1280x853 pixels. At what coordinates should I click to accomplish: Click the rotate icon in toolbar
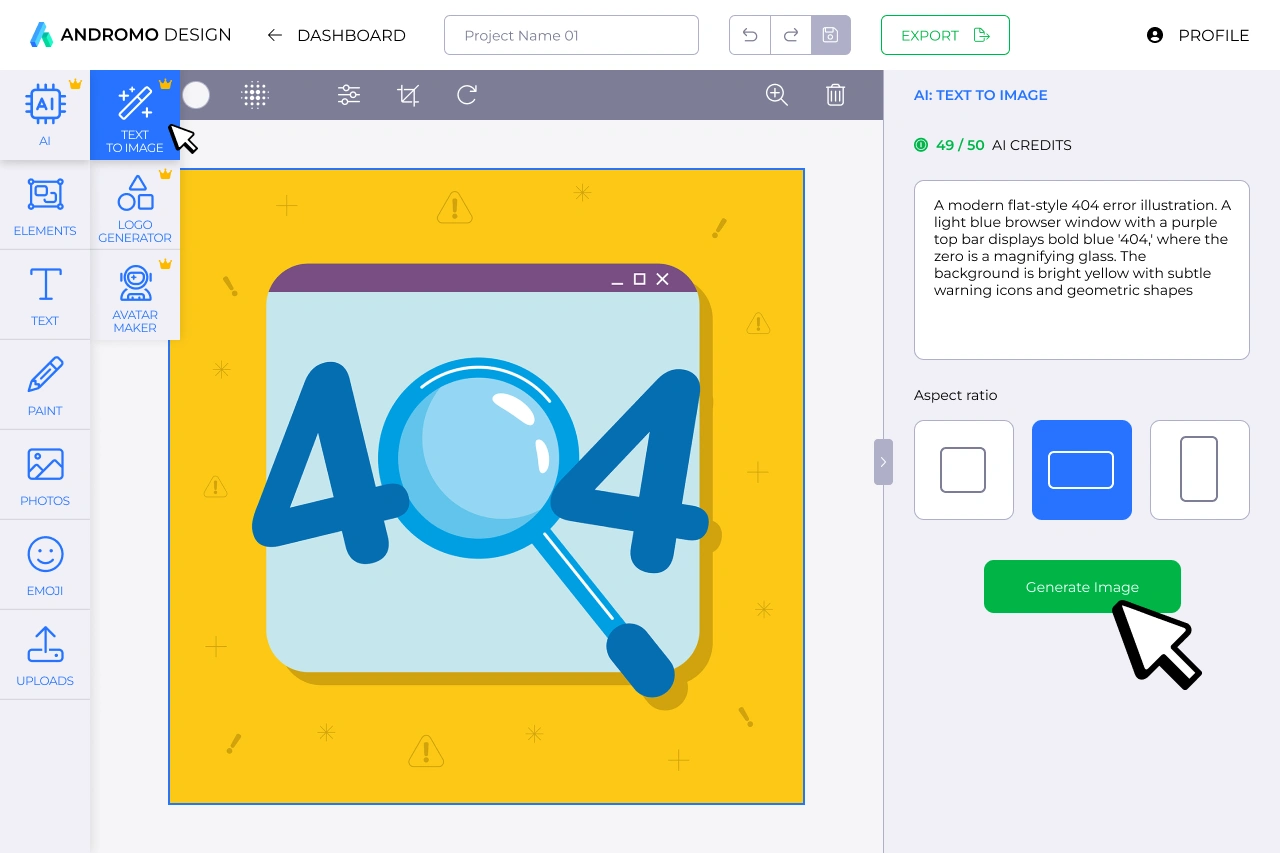pyautogui.click(x=467, y=95)
